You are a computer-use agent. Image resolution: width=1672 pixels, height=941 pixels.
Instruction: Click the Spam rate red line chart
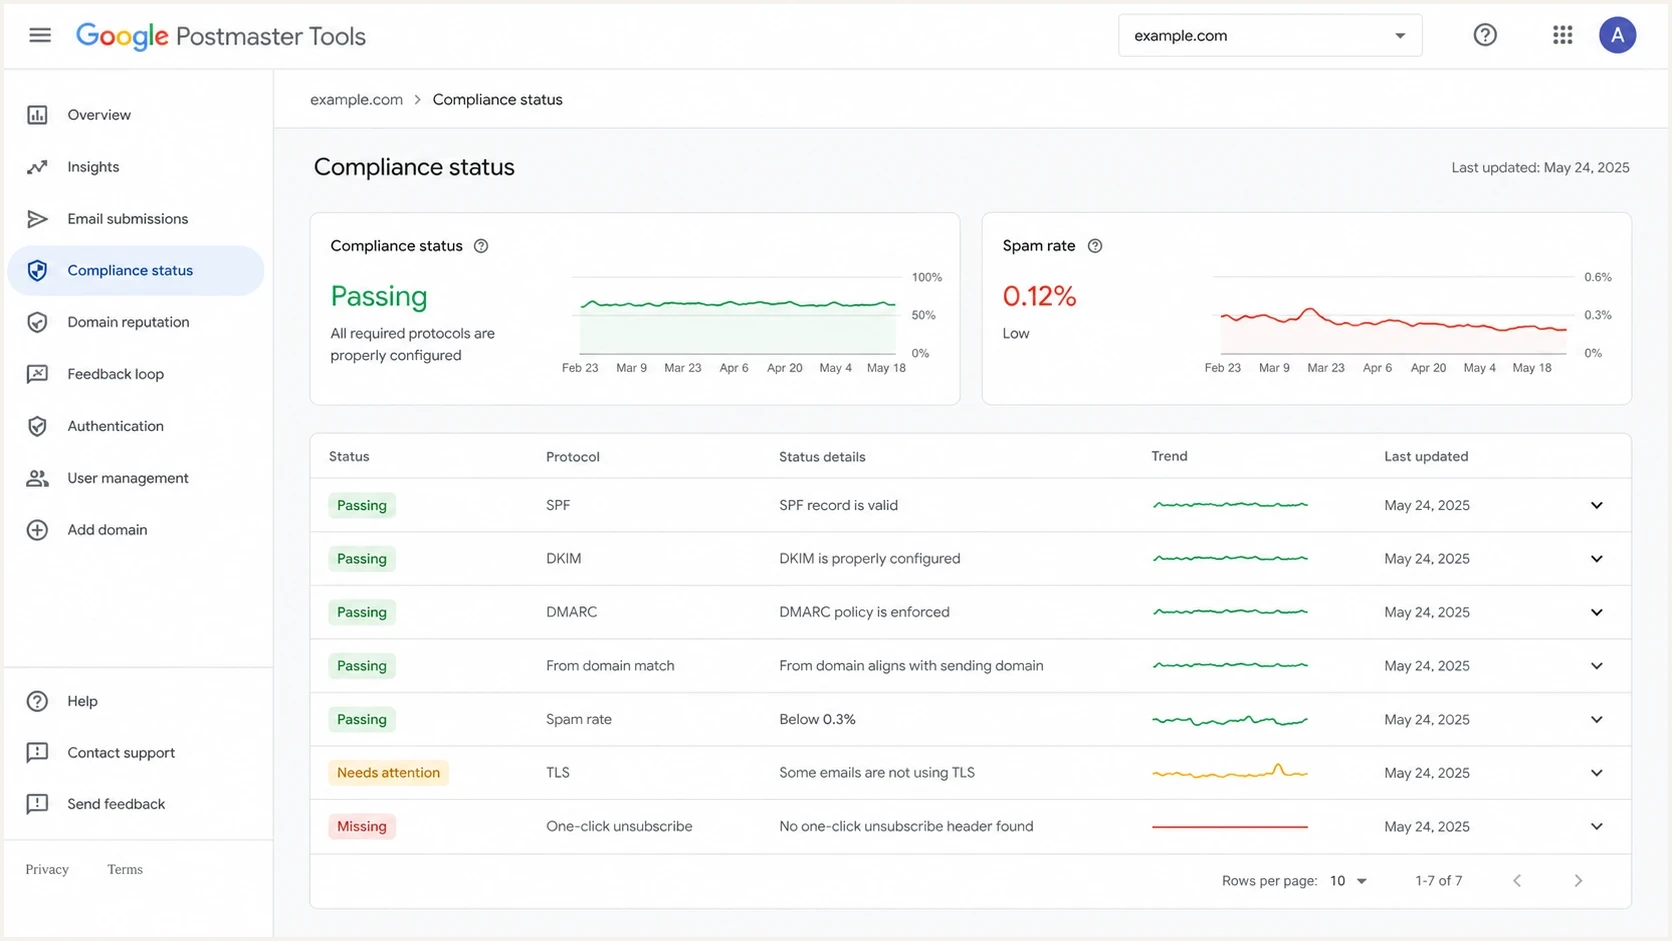coord(1392,315)
